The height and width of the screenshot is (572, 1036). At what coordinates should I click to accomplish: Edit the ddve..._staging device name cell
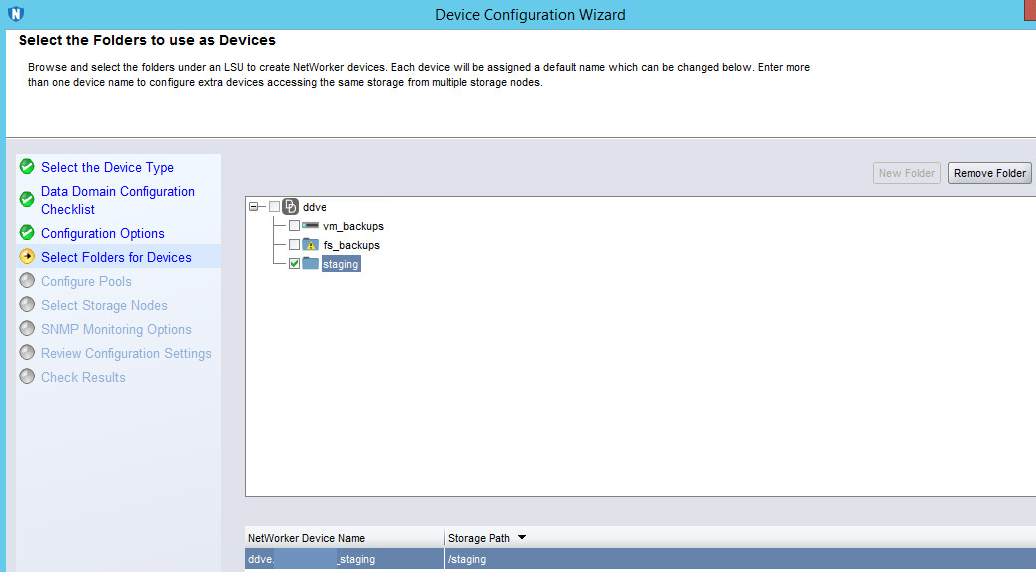point(344,559)
